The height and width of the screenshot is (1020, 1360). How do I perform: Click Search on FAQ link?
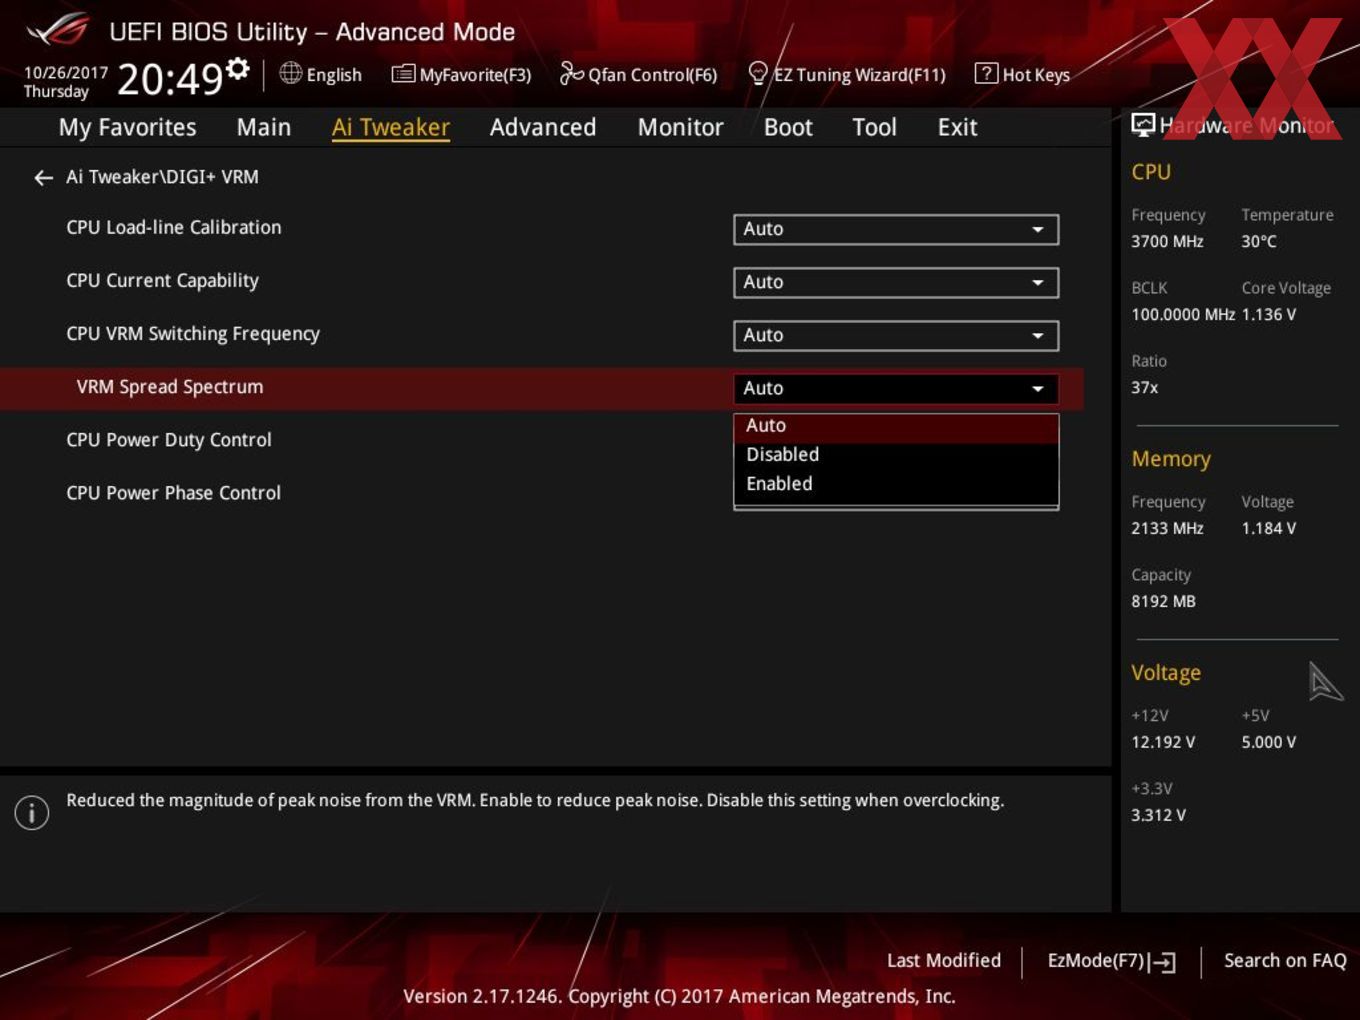pos(1285,961)
